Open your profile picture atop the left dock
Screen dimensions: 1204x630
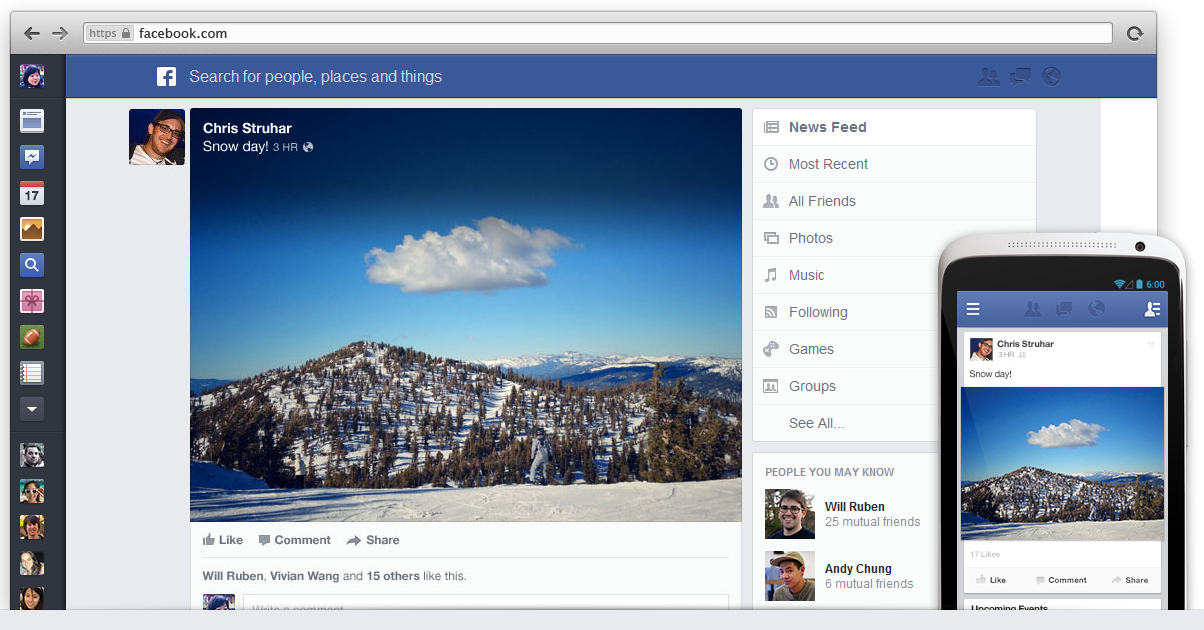pyautogui.click(x=32, y=76)
